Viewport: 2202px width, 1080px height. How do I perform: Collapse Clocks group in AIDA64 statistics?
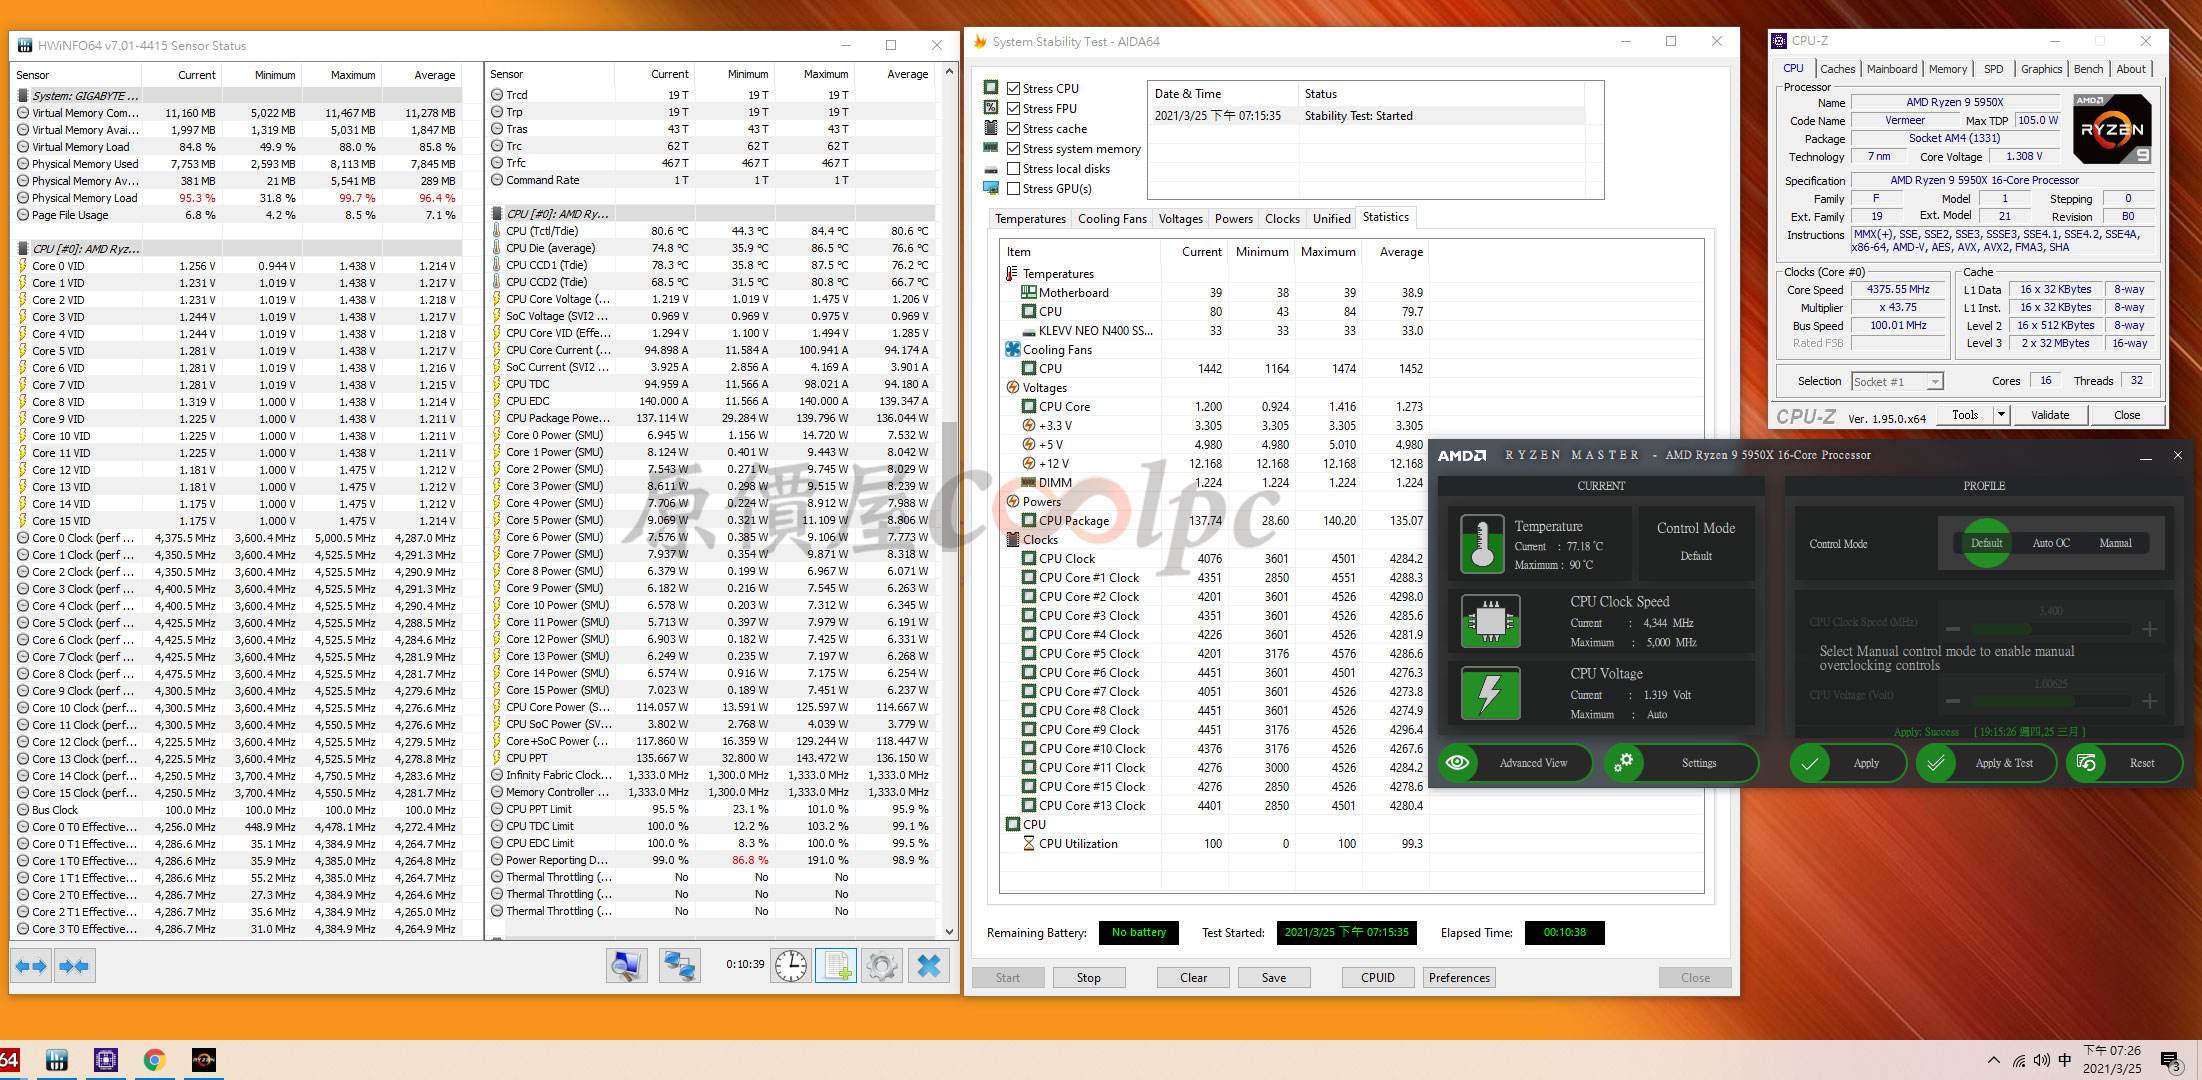1012,539
